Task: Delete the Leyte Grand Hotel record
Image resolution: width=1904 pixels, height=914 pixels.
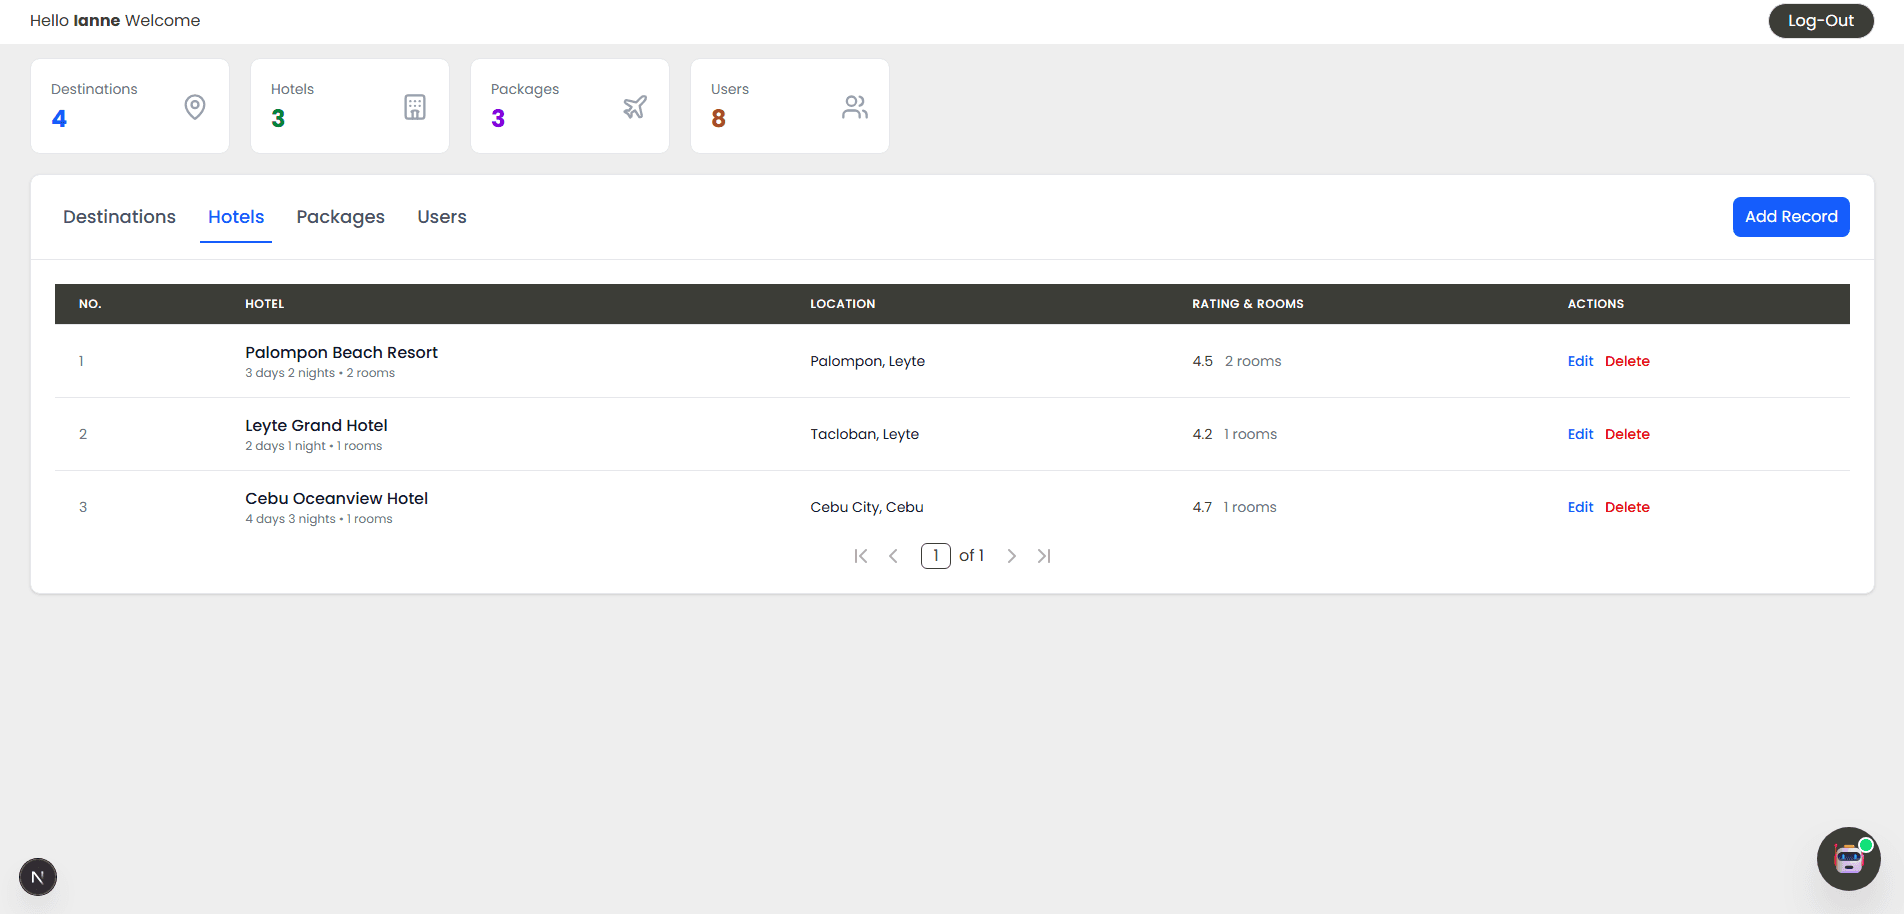Action: coord(1627,434)
